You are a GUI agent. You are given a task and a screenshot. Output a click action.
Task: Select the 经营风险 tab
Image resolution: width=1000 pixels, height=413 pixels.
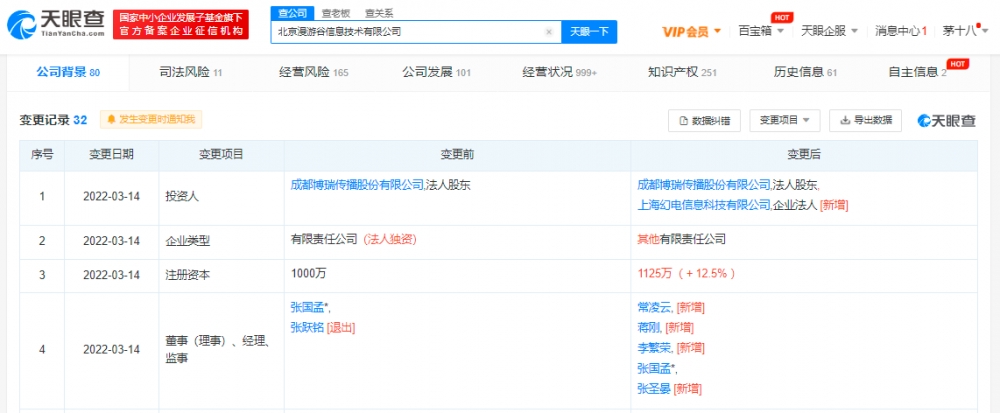click(314, 73)
